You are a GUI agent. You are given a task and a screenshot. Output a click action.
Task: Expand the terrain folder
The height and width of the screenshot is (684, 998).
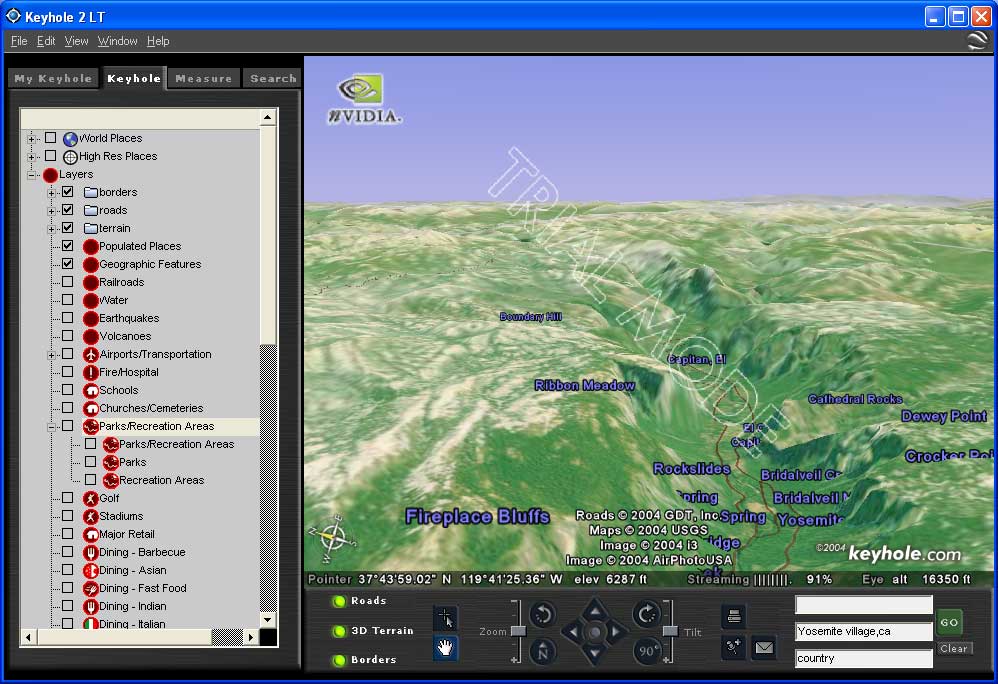point(52,228)
